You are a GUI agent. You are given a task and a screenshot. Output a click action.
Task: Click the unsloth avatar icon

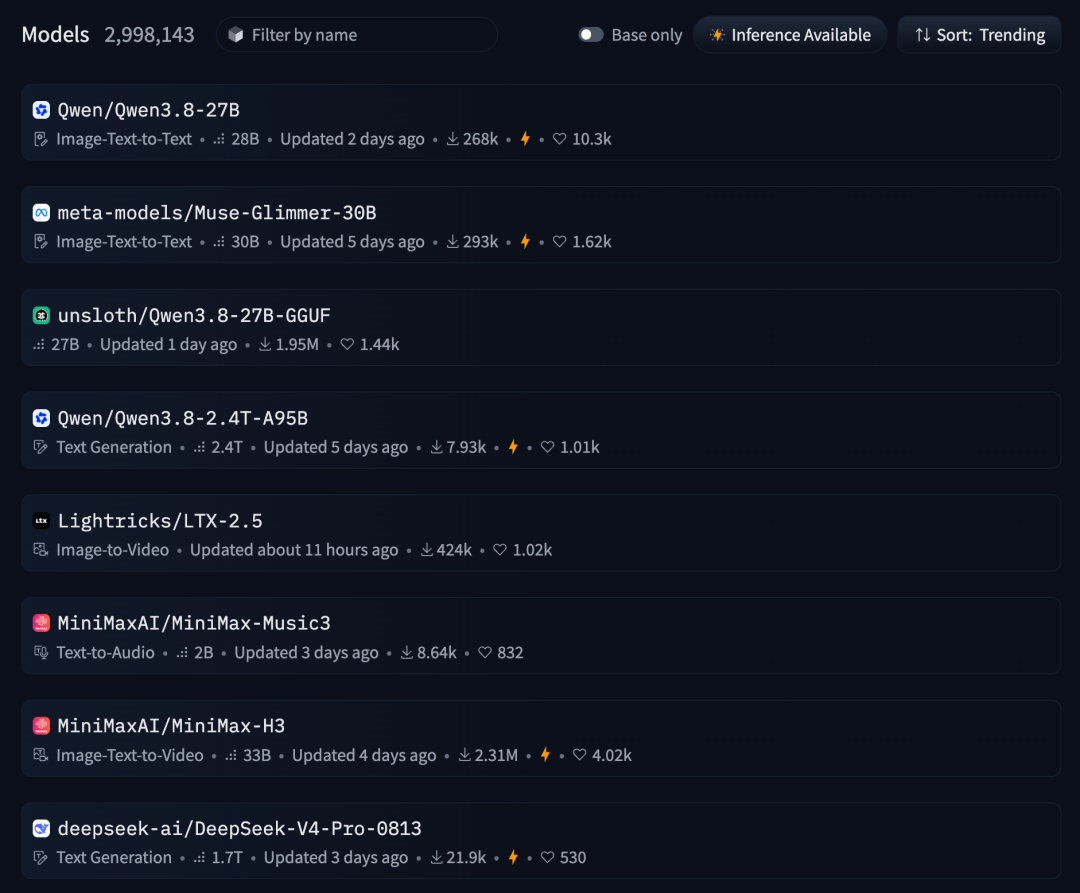(x=41, y=315)
